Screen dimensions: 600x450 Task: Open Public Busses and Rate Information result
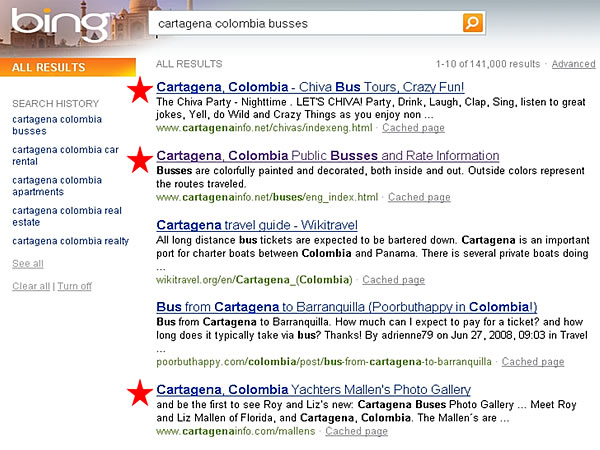coord(314,156)
